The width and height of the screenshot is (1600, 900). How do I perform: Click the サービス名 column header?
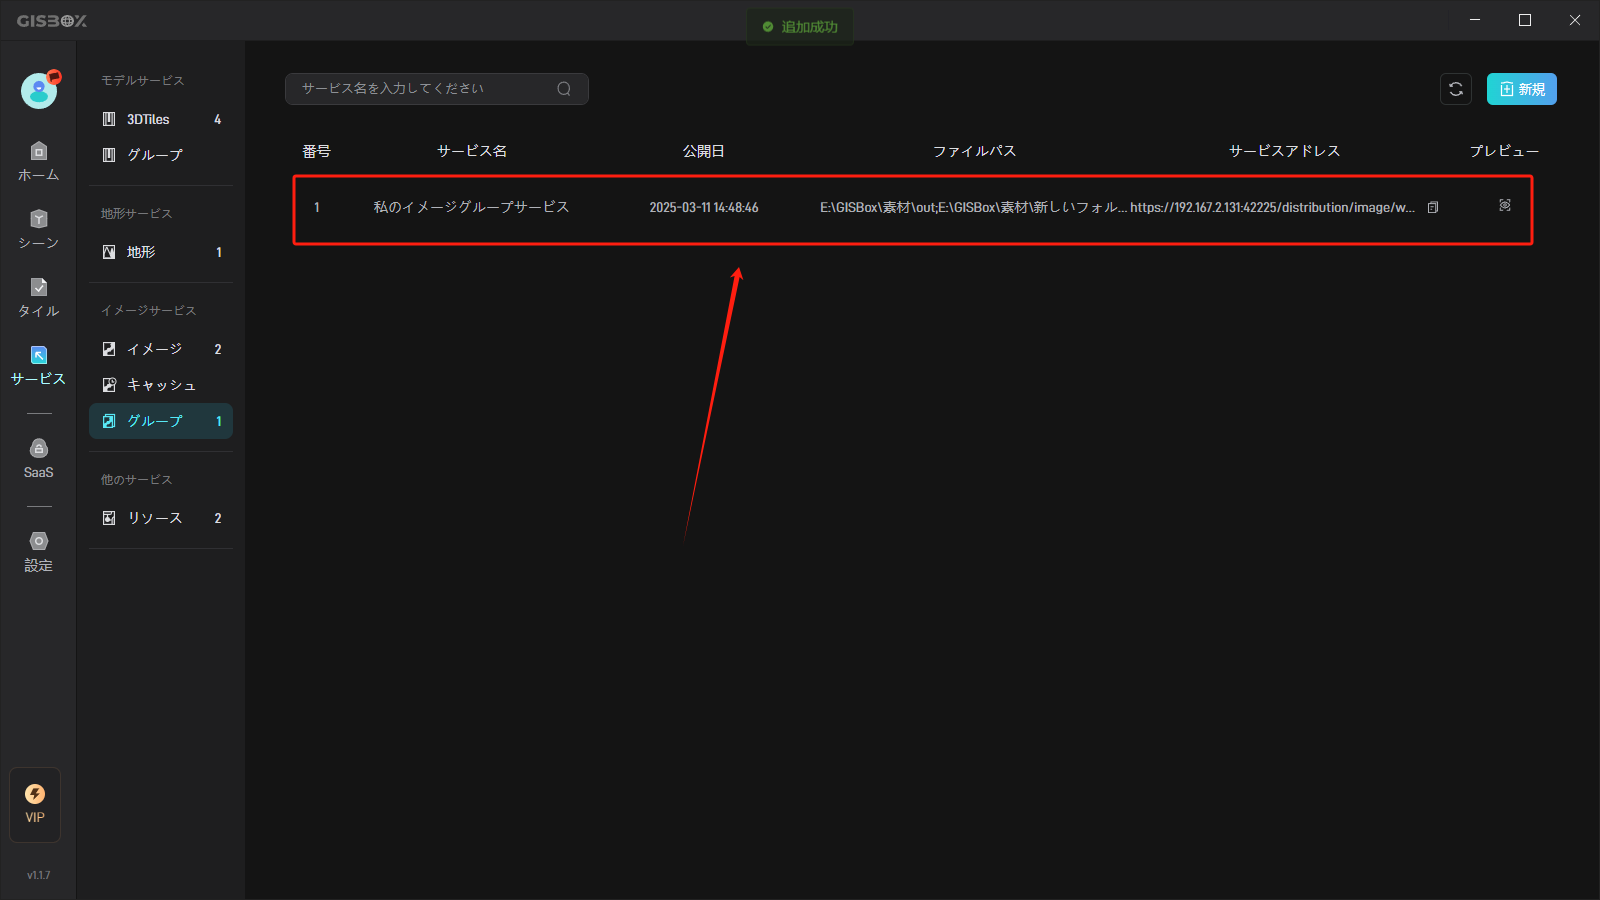[472, 151]
